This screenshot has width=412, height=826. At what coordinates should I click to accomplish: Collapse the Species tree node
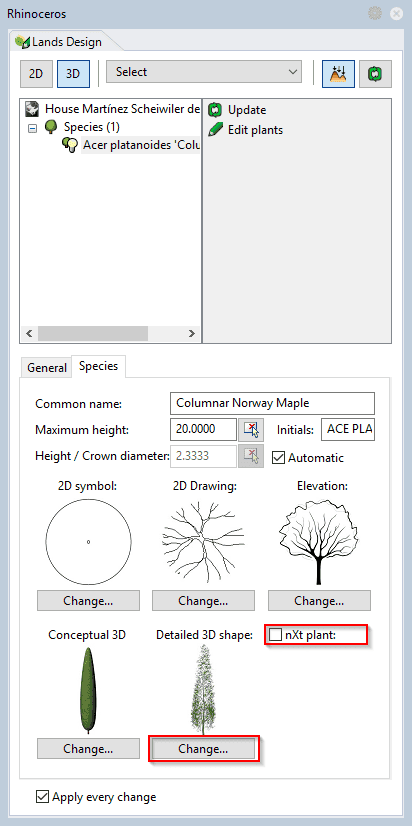33,127
